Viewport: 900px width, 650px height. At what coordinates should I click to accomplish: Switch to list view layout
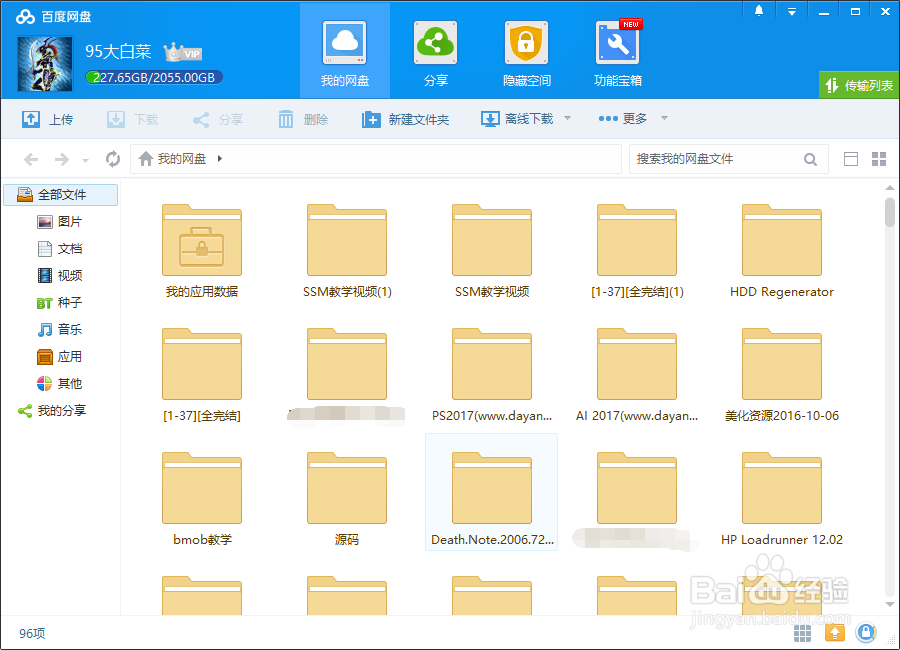851,159
